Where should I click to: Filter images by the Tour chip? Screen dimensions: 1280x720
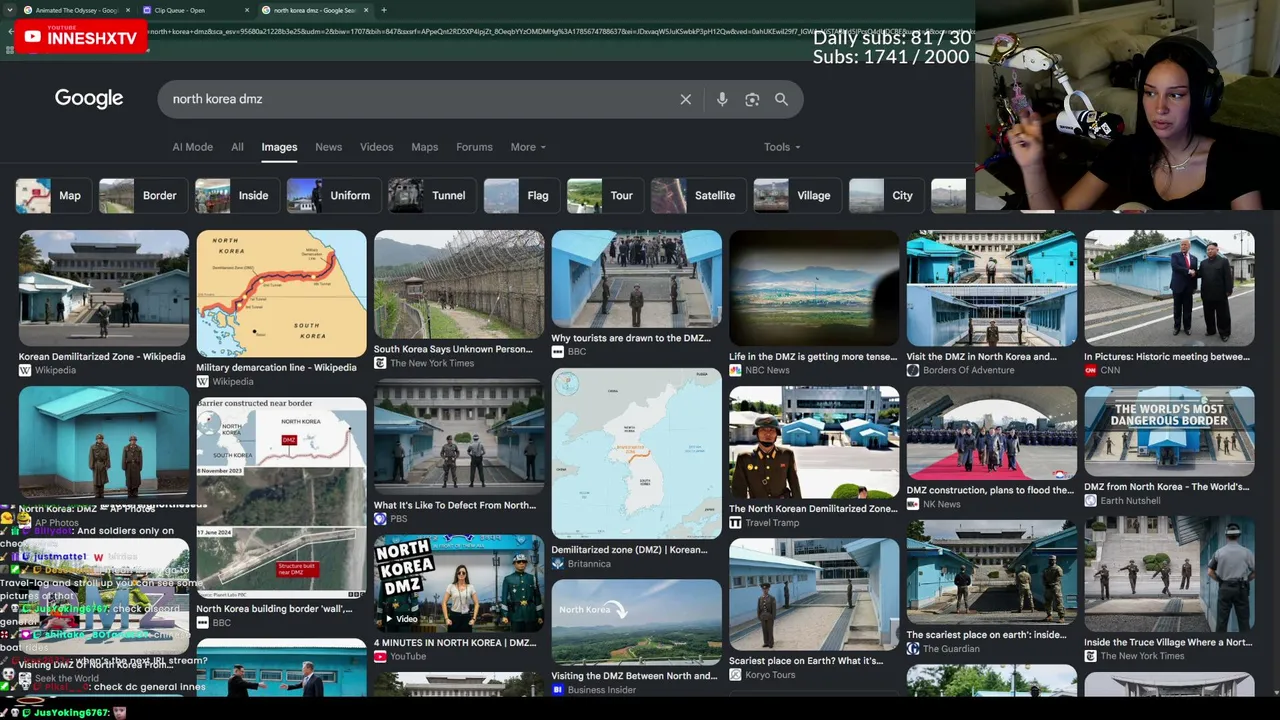(x=606, y=196)
